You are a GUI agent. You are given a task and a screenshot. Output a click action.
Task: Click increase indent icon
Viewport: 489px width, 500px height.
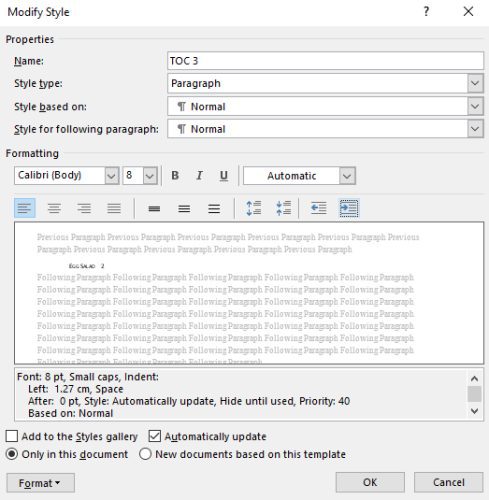coord(349,208)
